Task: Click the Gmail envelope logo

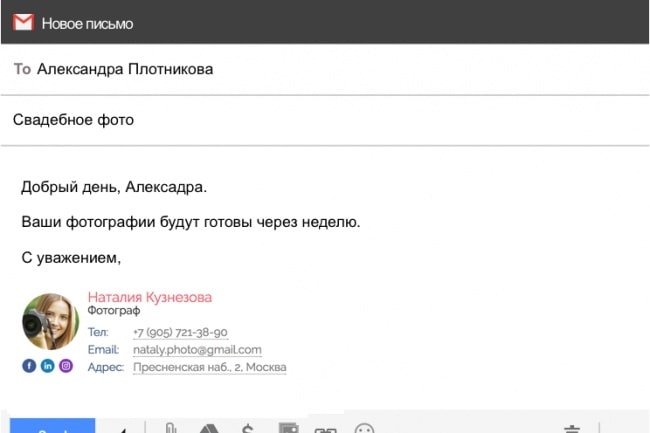Action: pyautogui.click(x=23, y=22)
